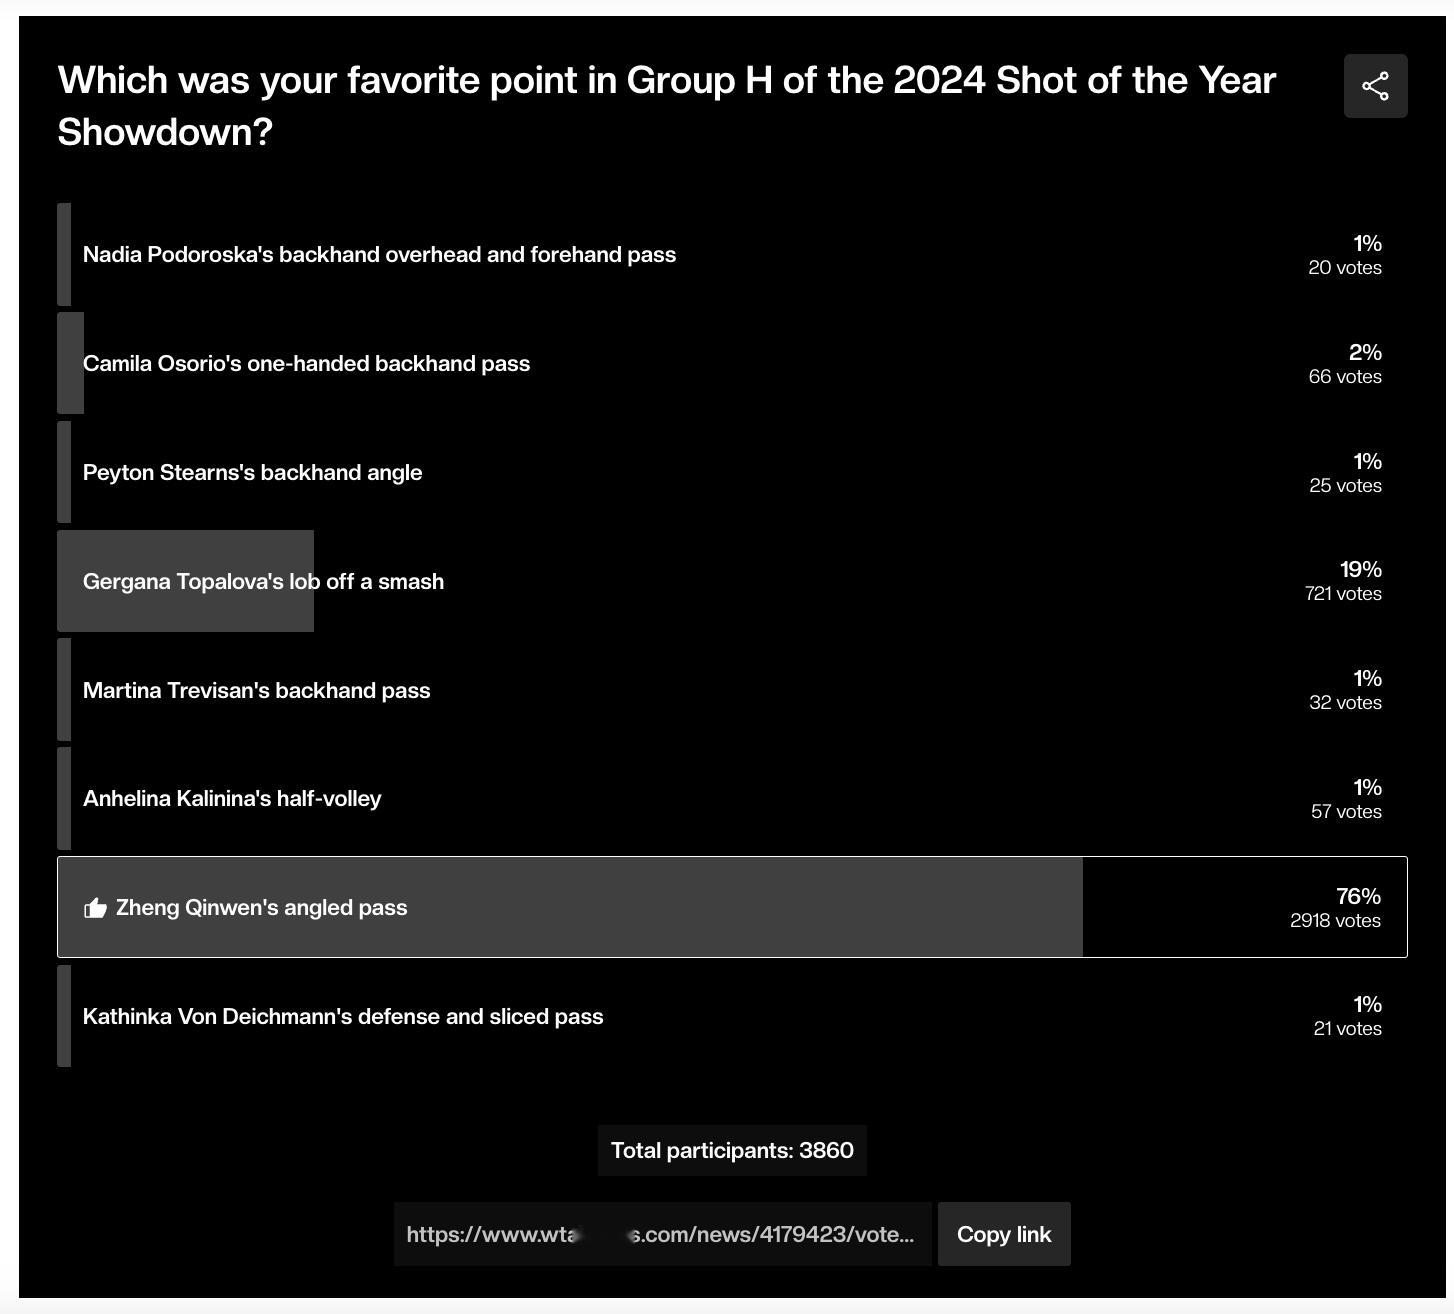Click the 19% progress bar for Topalova
This screenshot has width=1454, height=1314.
(x=185, y=581)
